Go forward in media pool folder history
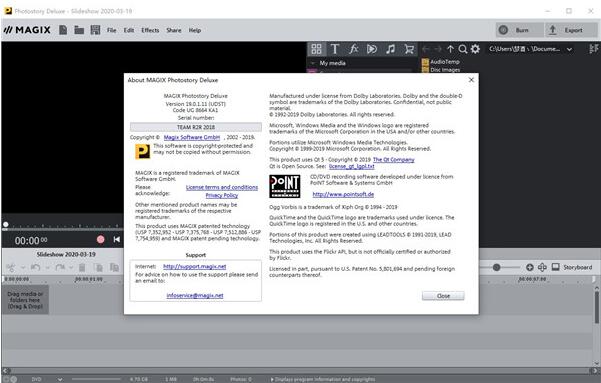Screen dimensions: 601x383 [438, 49]
